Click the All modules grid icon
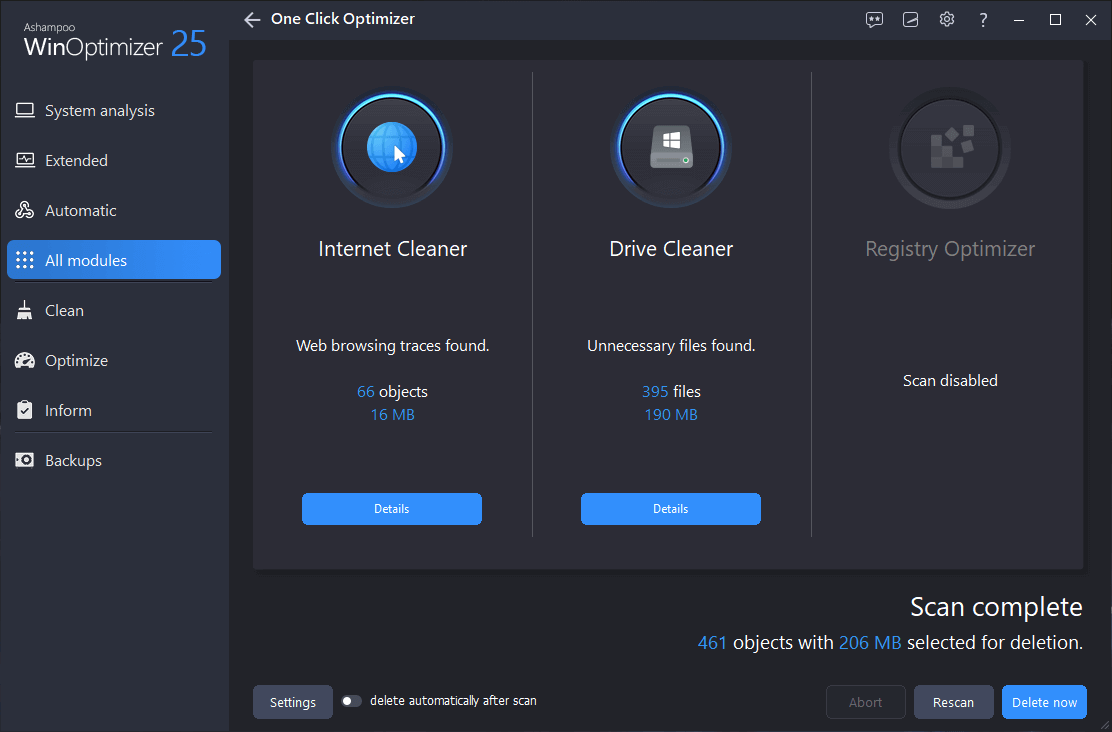The image size is (1112, 732). (25, 260)
